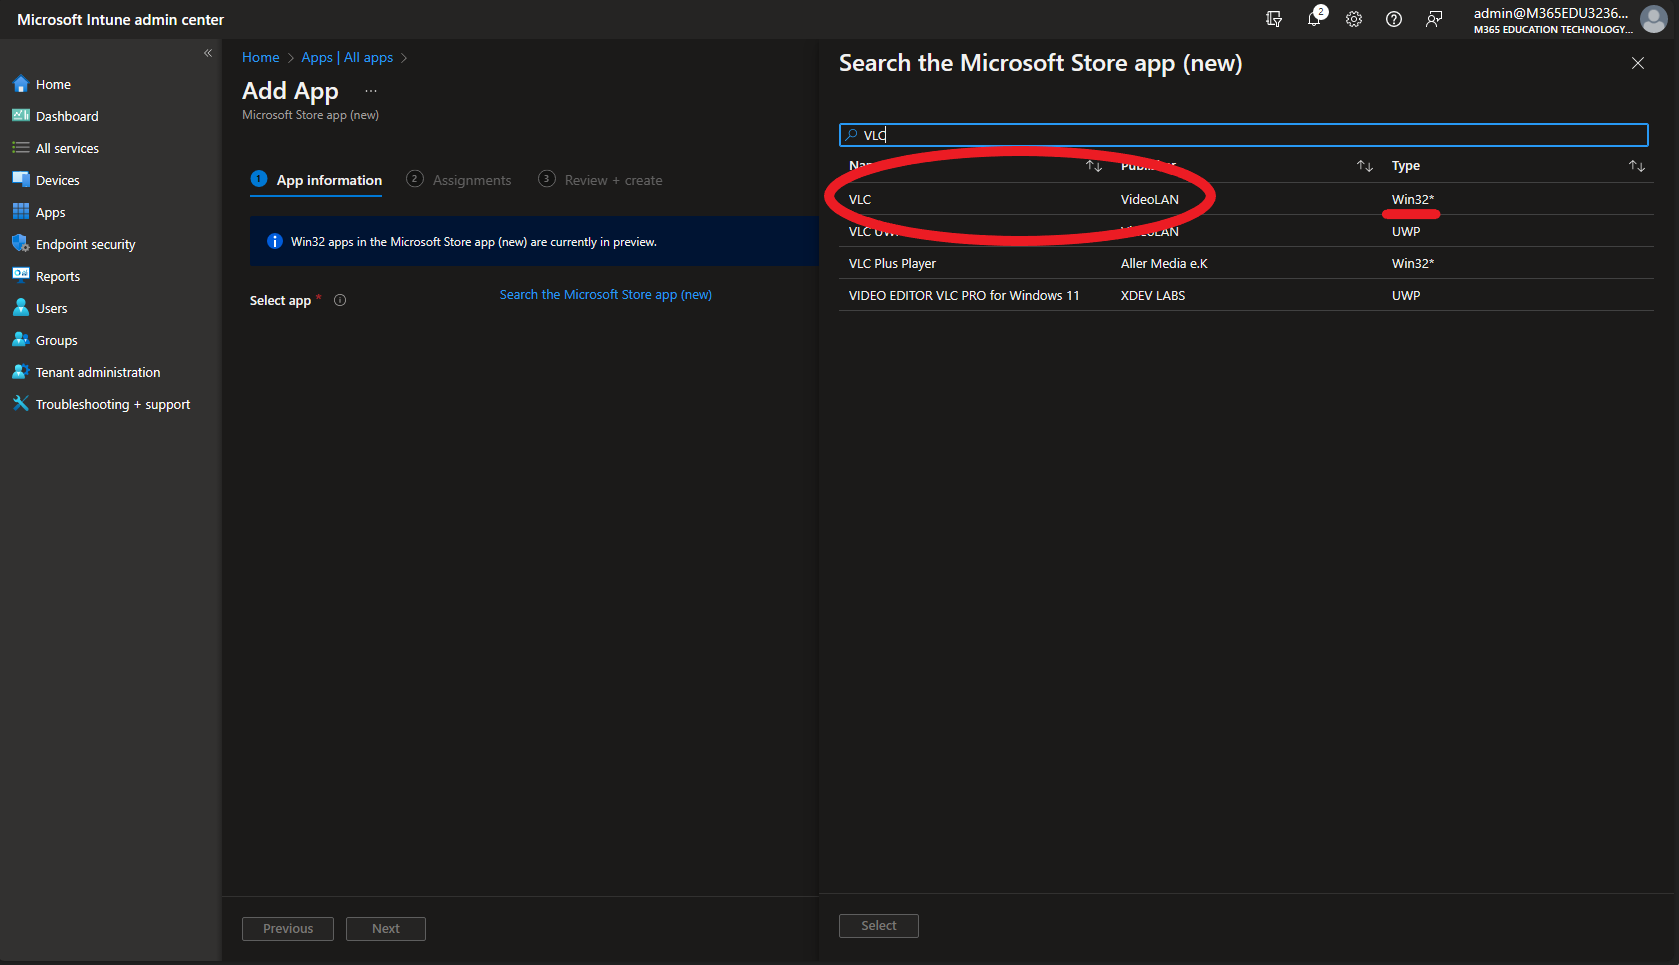This screenshot has width=1679, height=965.
Task: Click the Apps | All apps breadcrumb
Action: pyautogui.click(x=347, y=57)
